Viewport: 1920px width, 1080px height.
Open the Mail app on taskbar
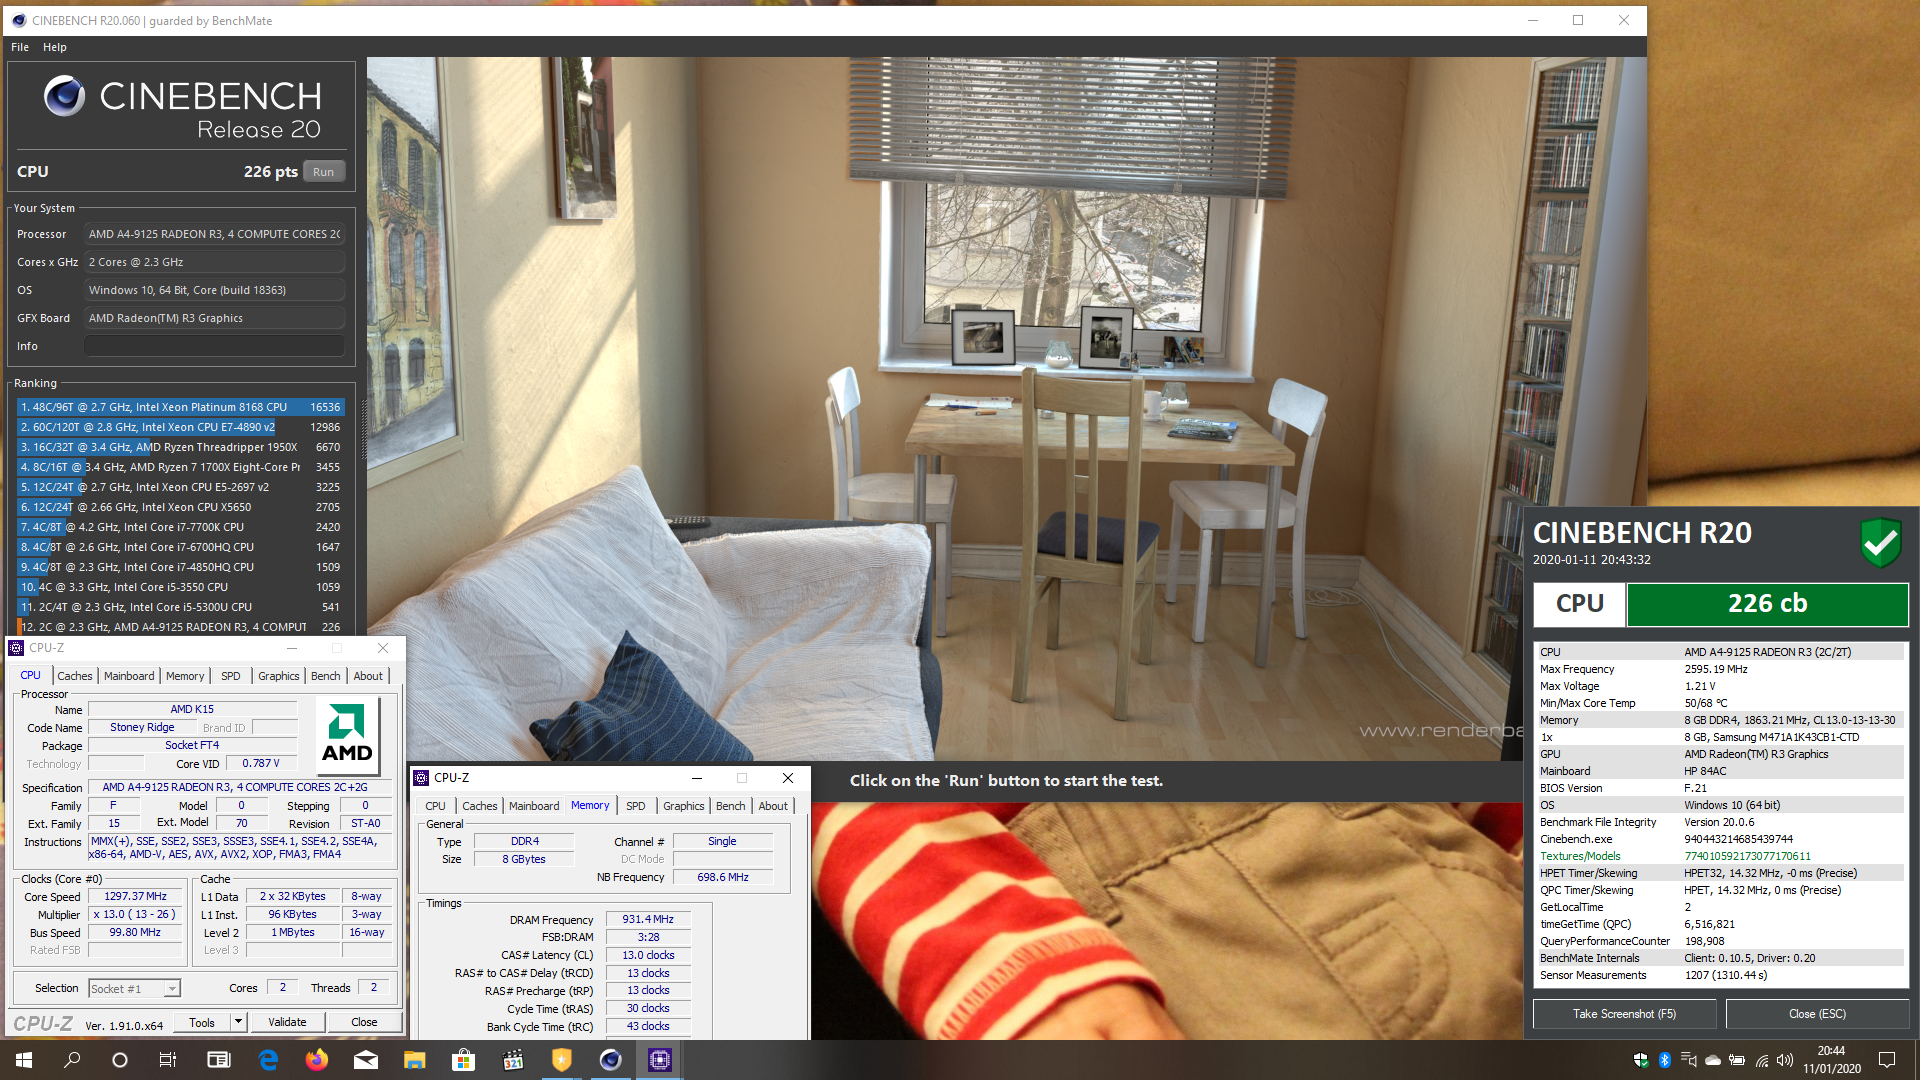click(x=366, y=1060)
